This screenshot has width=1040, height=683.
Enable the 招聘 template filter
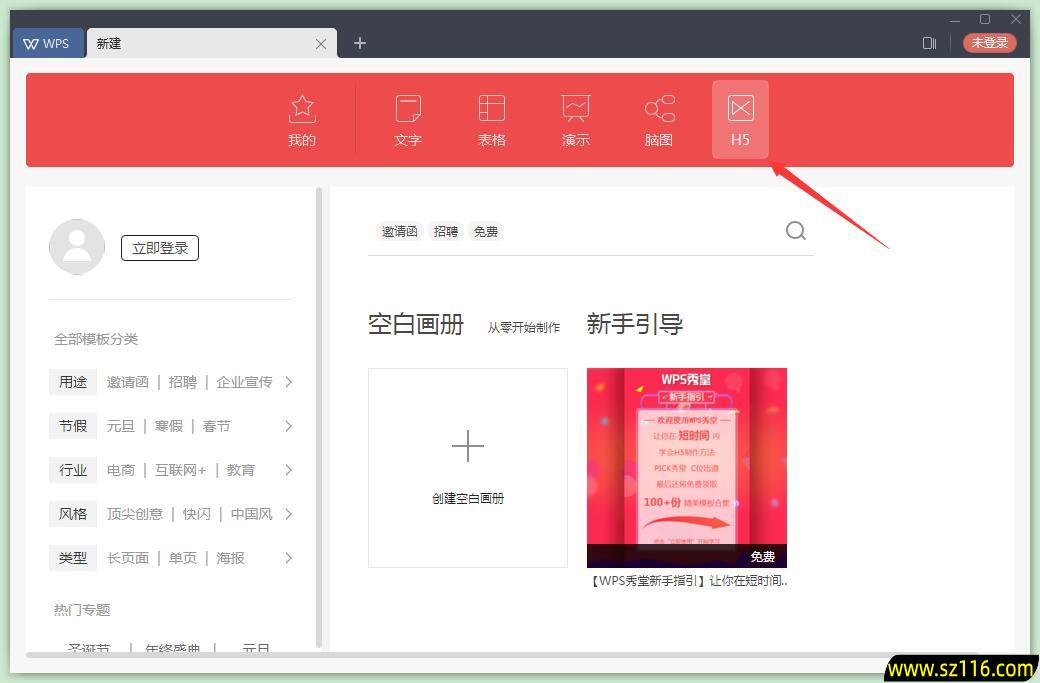pos(445,231)
